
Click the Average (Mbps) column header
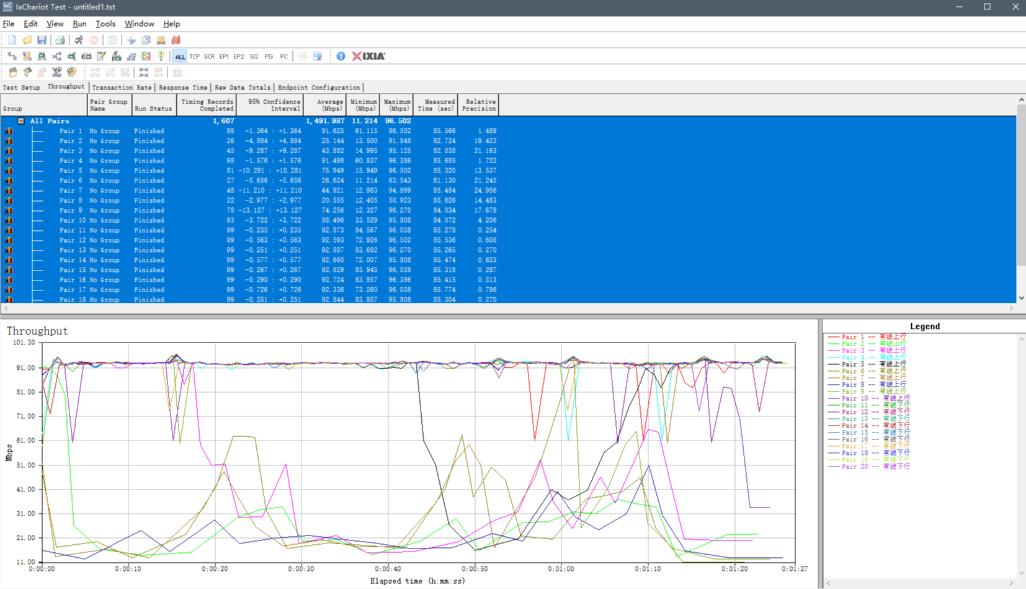pos(327,105)
